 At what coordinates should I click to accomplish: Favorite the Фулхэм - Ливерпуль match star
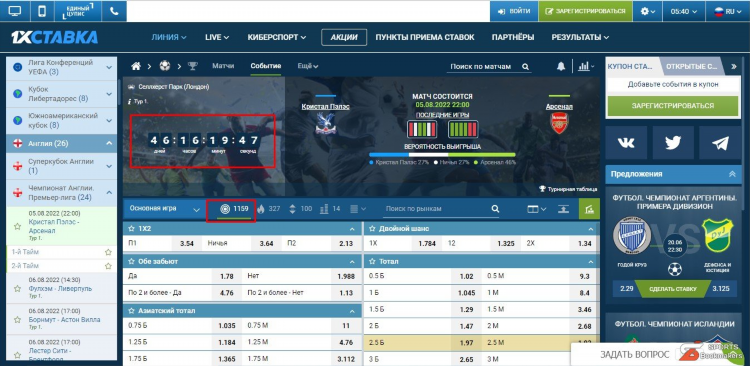tap(17, 288)
